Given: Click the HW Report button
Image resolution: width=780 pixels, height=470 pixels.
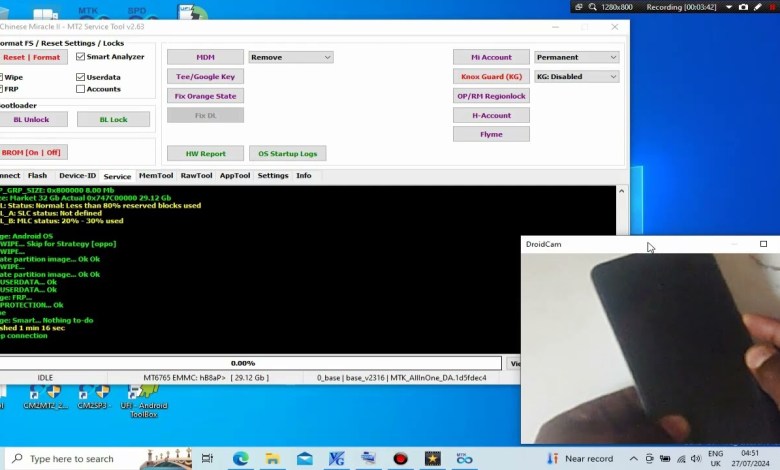Looking at the screenshot, I should pos(205,154).
